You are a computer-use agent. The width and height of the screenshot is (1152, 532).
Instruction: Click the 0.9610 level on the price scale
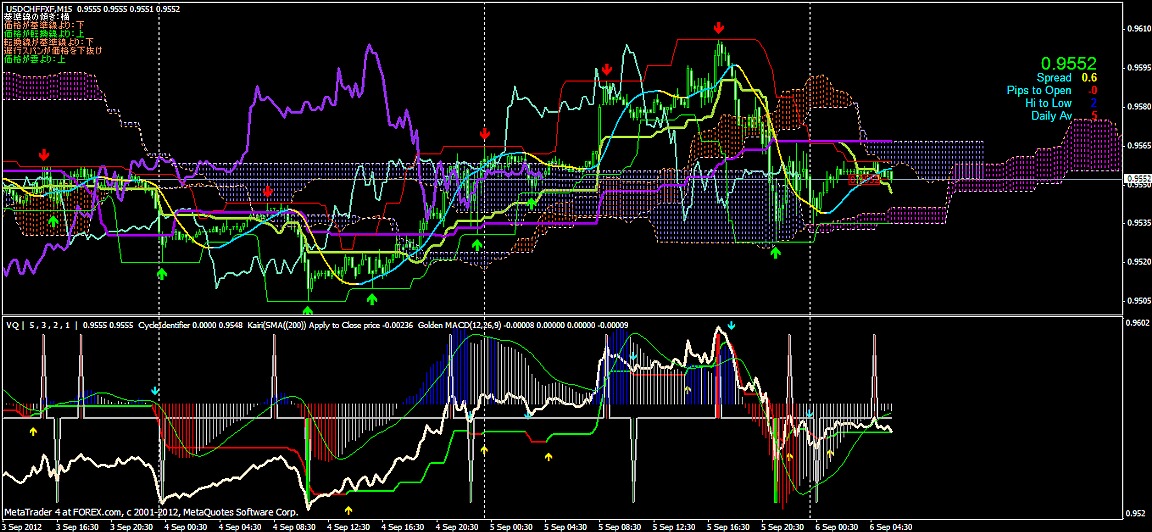tap(1137, 29)
